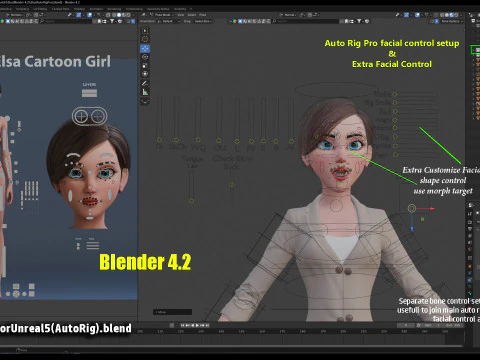Switch left viewport to Rendered shading
The image size is (480, 360).
click(128, 15)
